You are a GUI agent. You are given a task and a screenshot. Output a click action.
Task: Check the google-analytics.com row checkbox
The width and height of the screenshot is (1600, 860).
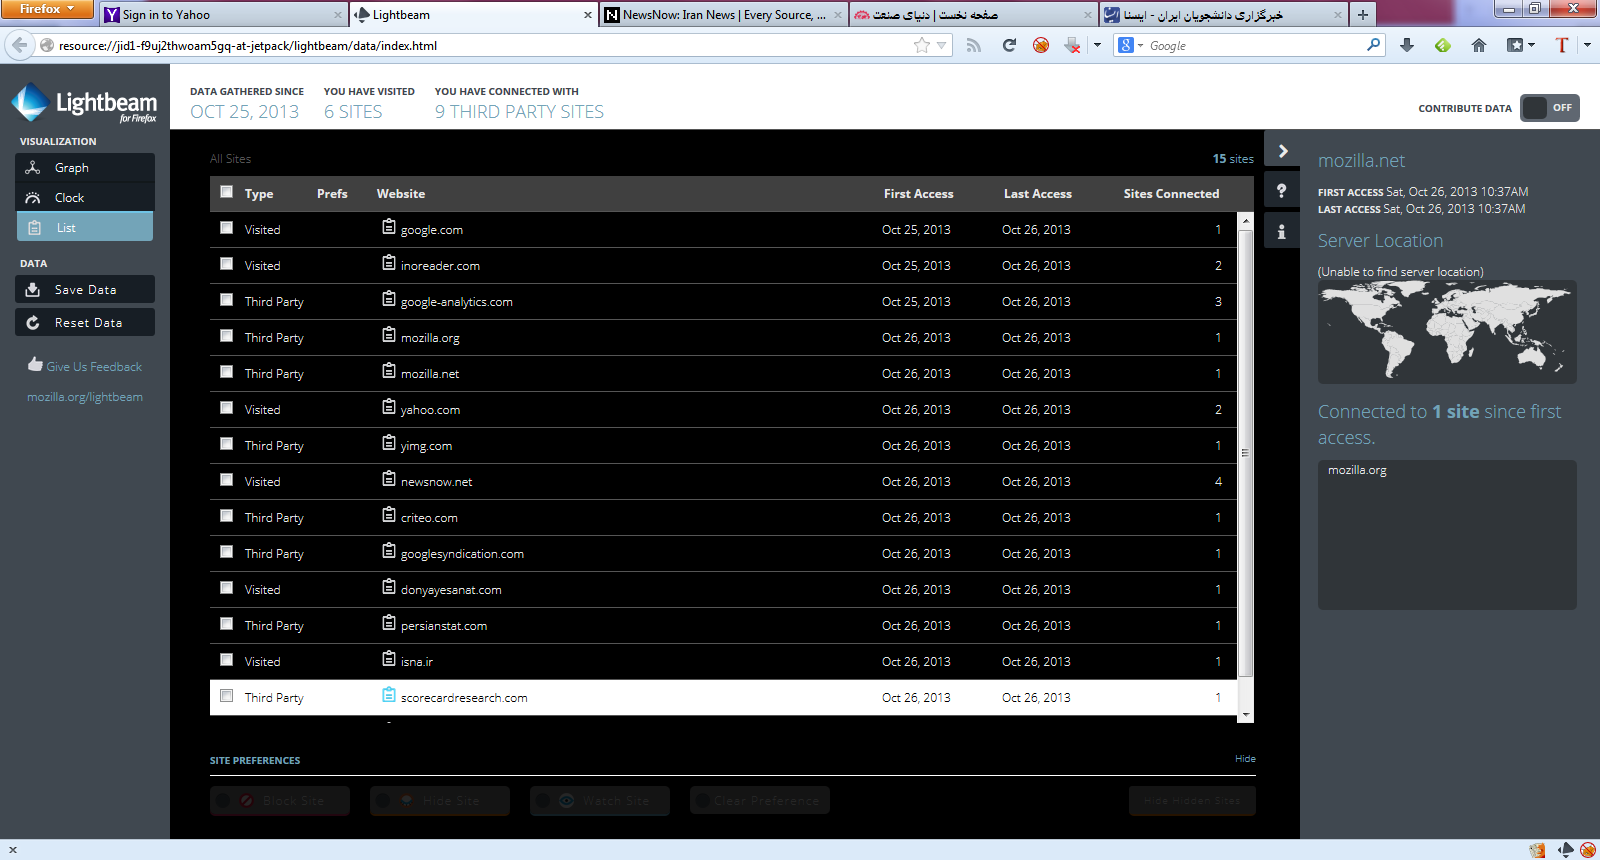pyautogui.click(x=227, y=300)
